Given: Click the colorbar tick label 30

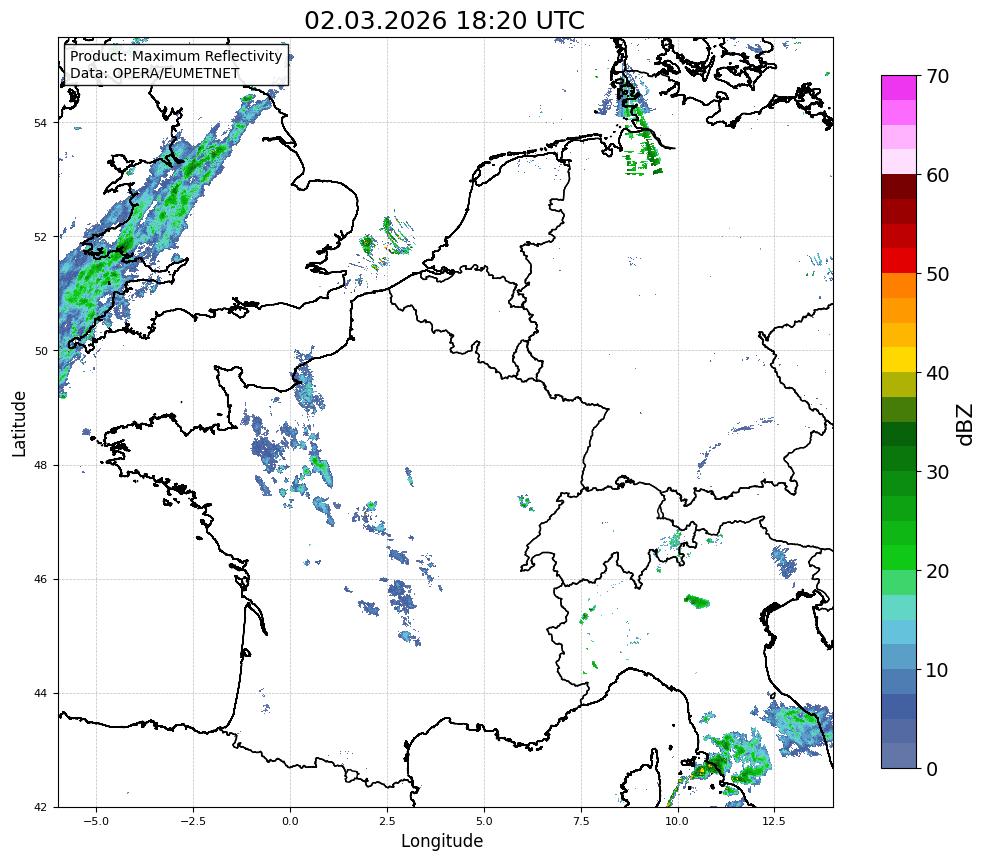Looking at the screenshot, I should coord(937,472).
